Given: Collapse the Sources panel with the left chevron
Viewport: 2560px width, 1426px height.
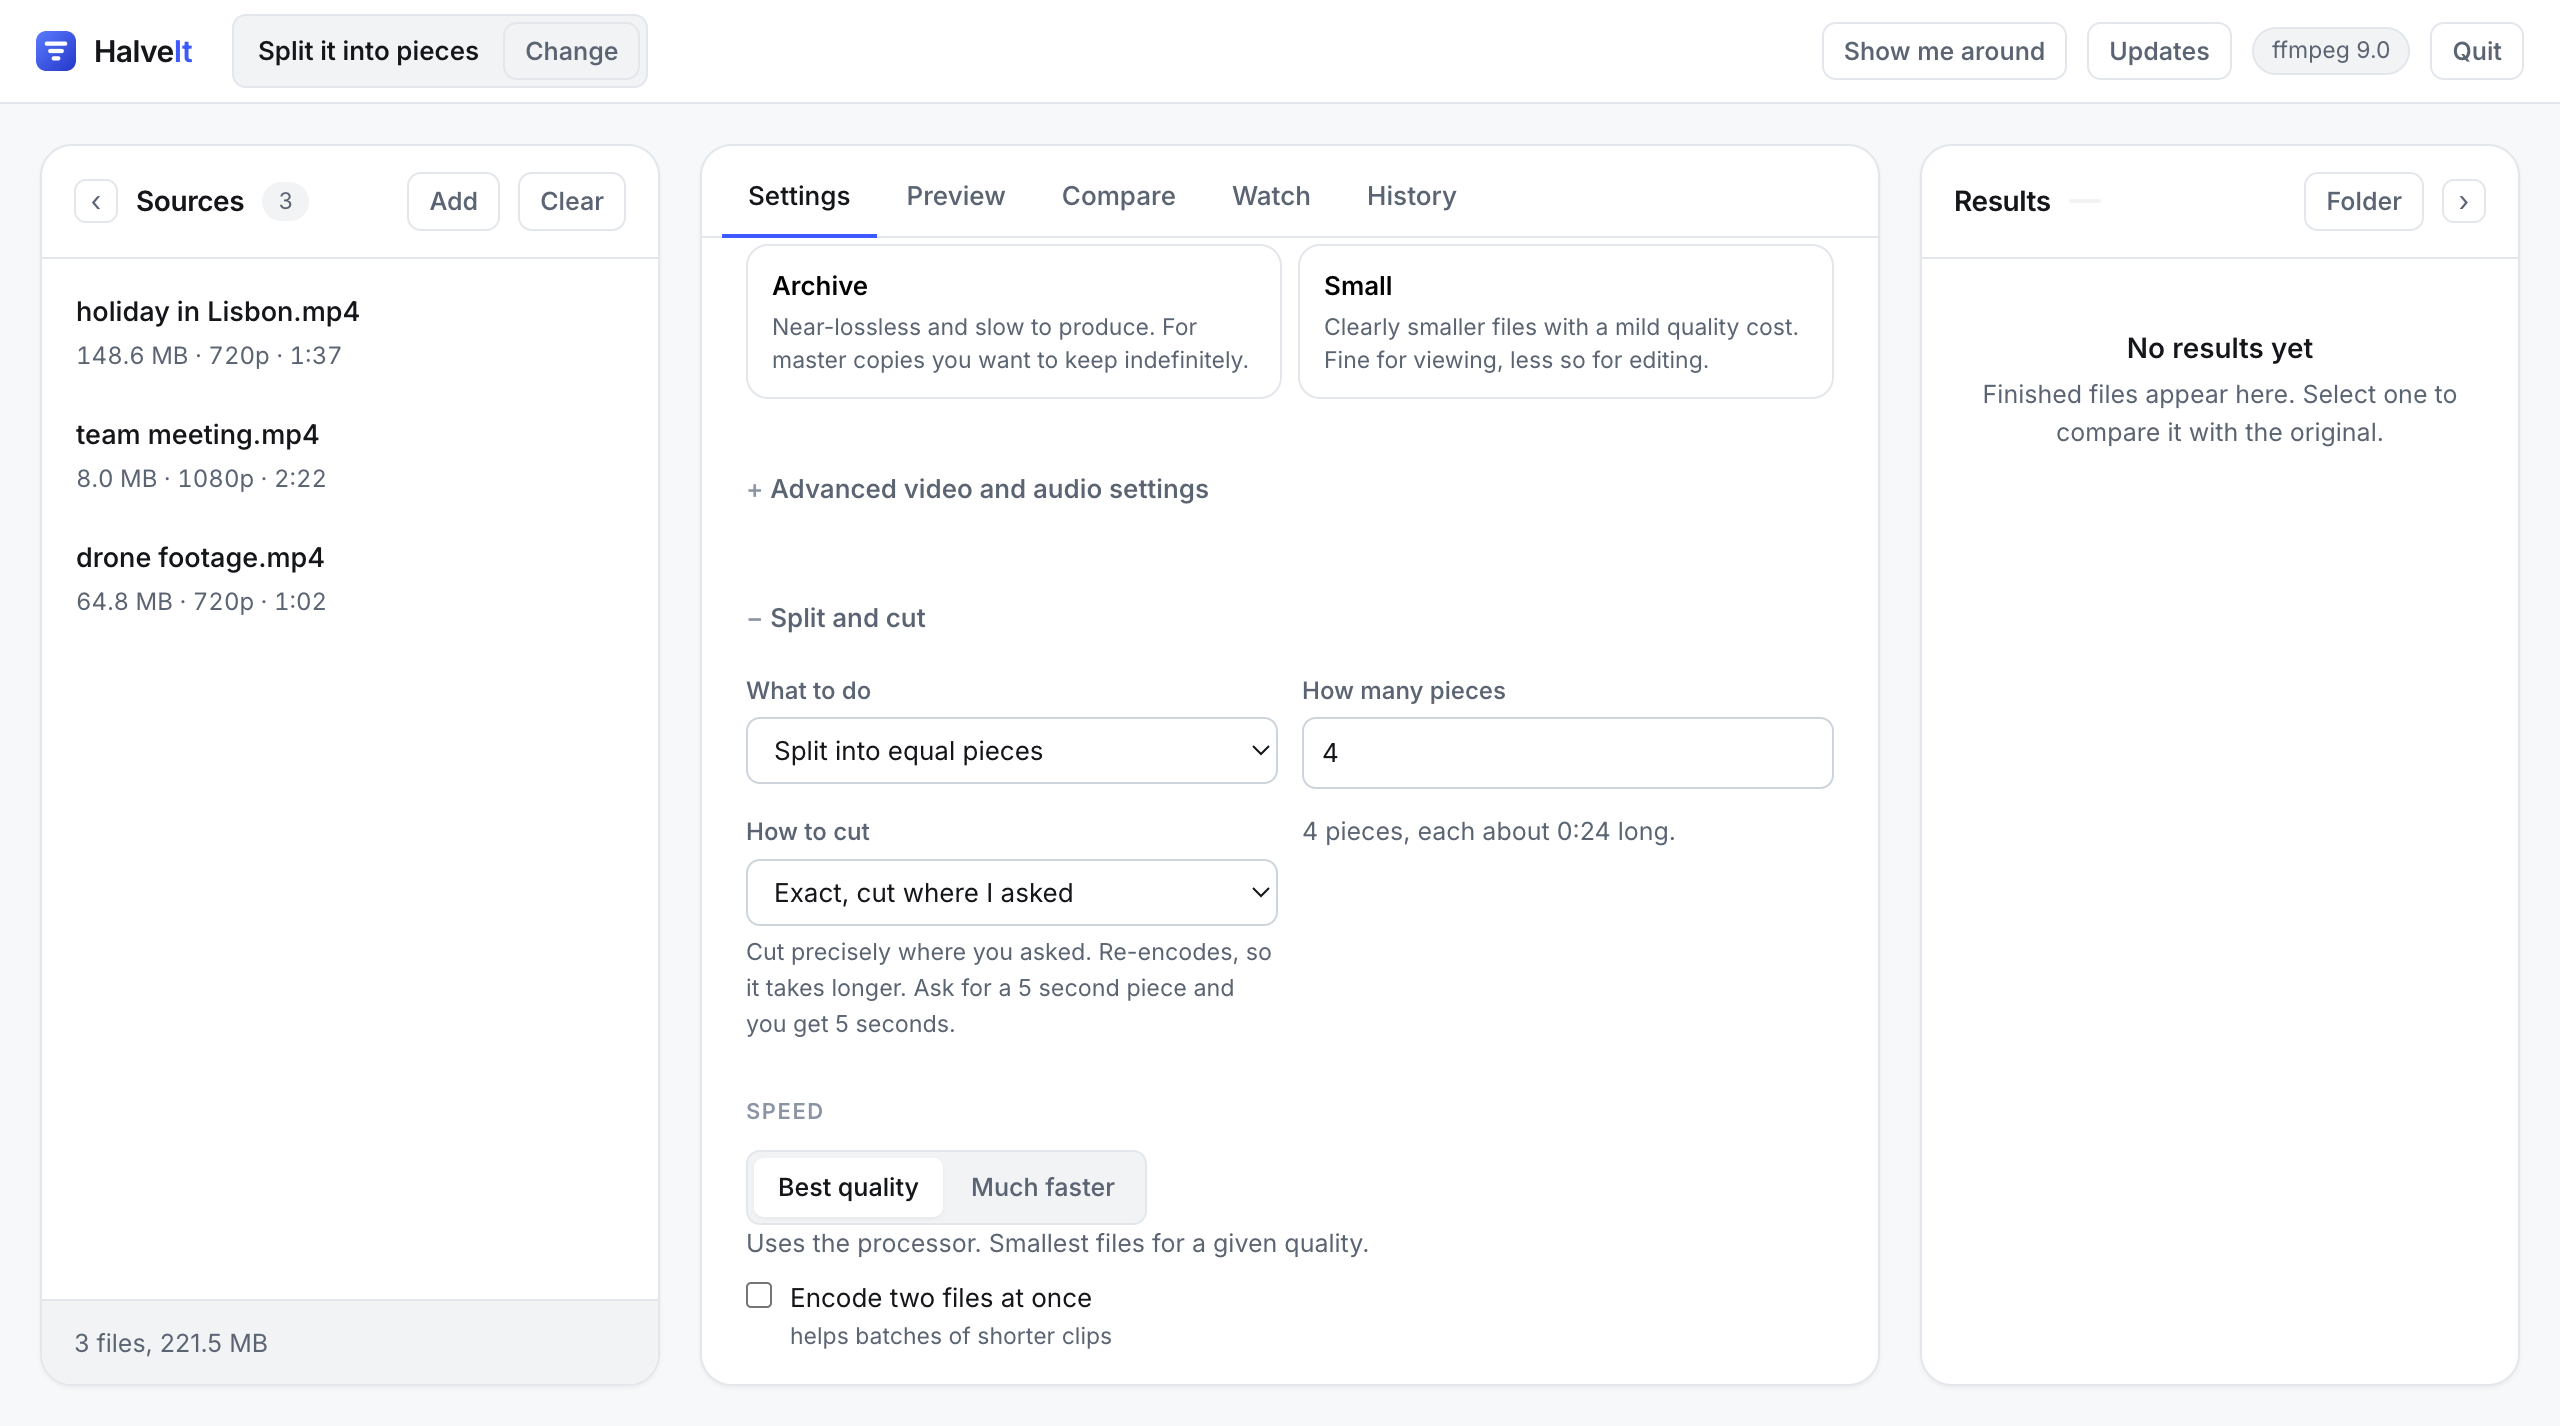Looking at the screenshot, I should pos(96,202).
